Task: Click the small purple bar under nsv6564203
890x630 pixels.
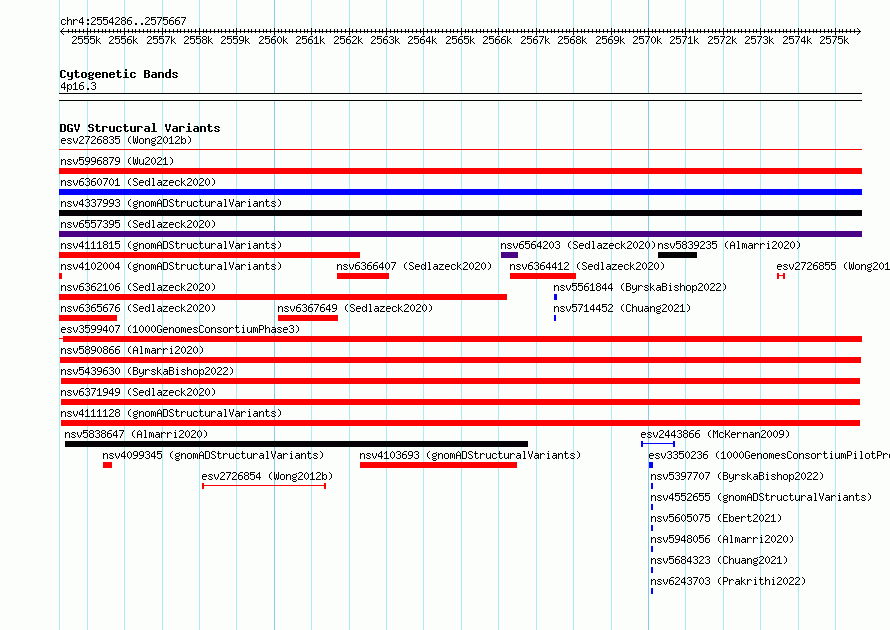Action: tap(509, 255)
